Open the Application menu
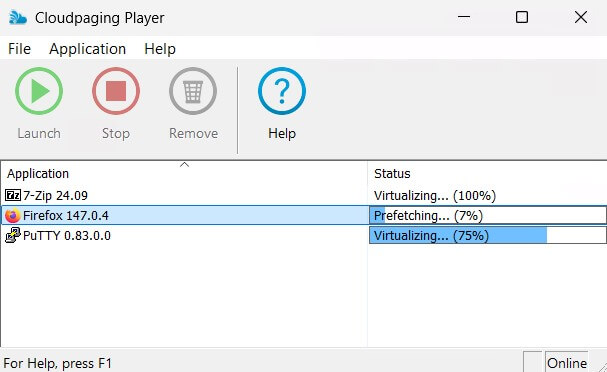Screen dimensions: 607x372 [87, 49]
